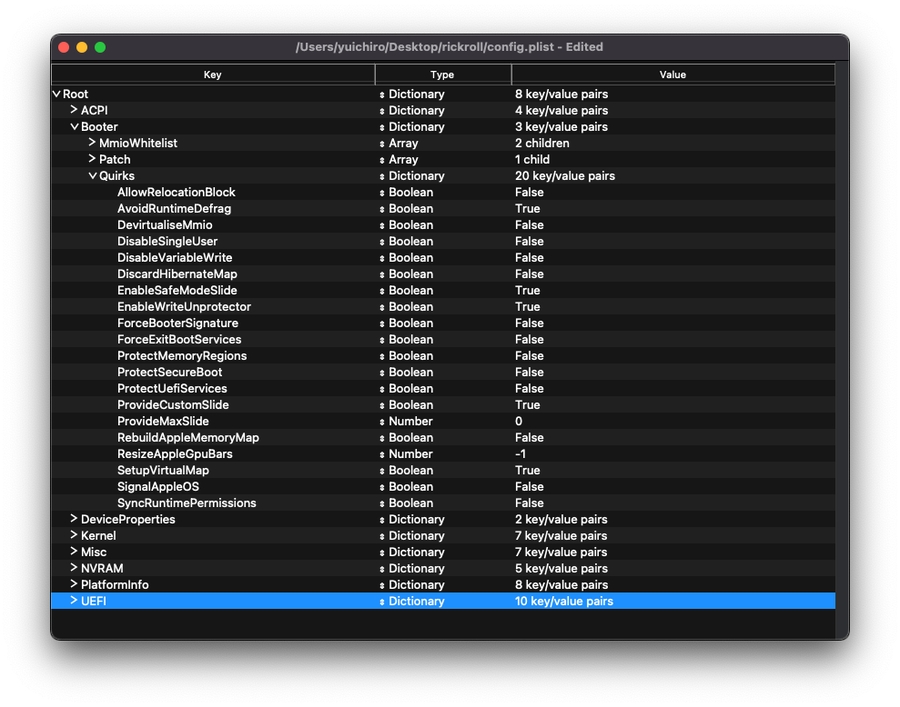Click the Value column header
900x707 pixels.
[672, 75]
